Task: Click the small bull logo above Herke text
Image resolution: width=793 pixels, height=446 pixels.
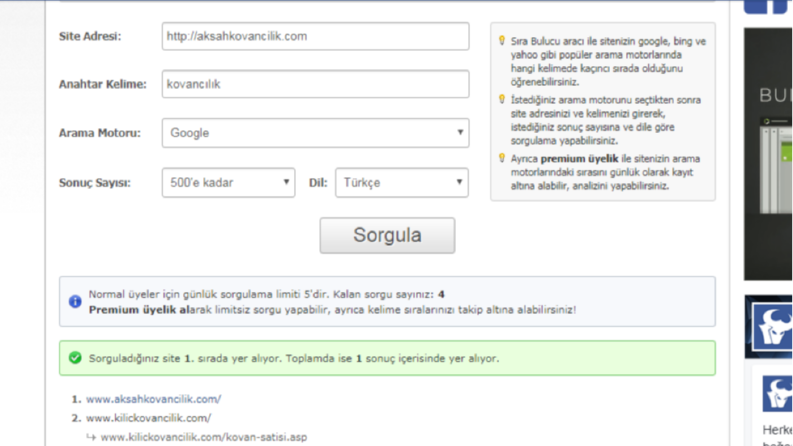Action: [x=777, y=394]
